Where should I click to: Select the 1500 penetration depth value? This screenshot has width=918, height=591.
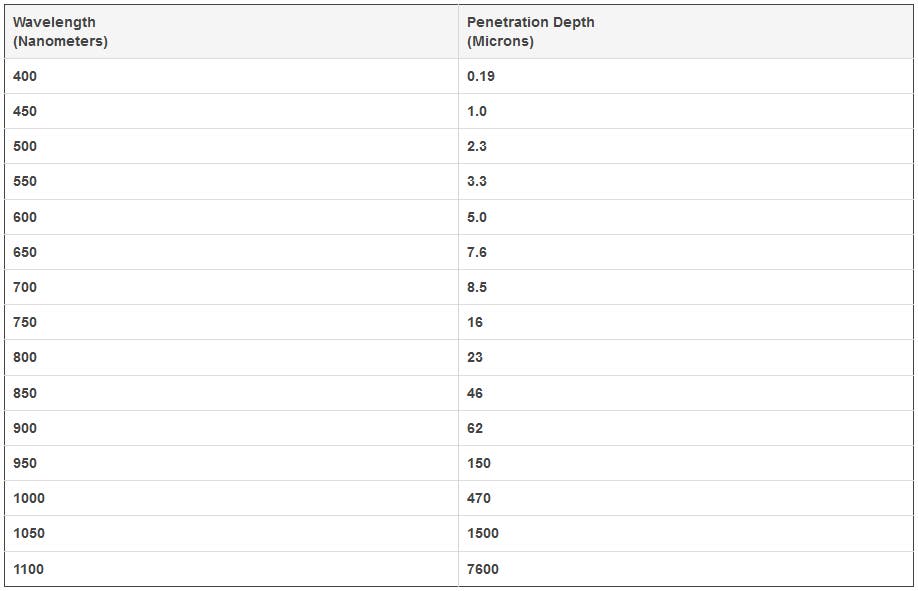[x=483, y=533]
